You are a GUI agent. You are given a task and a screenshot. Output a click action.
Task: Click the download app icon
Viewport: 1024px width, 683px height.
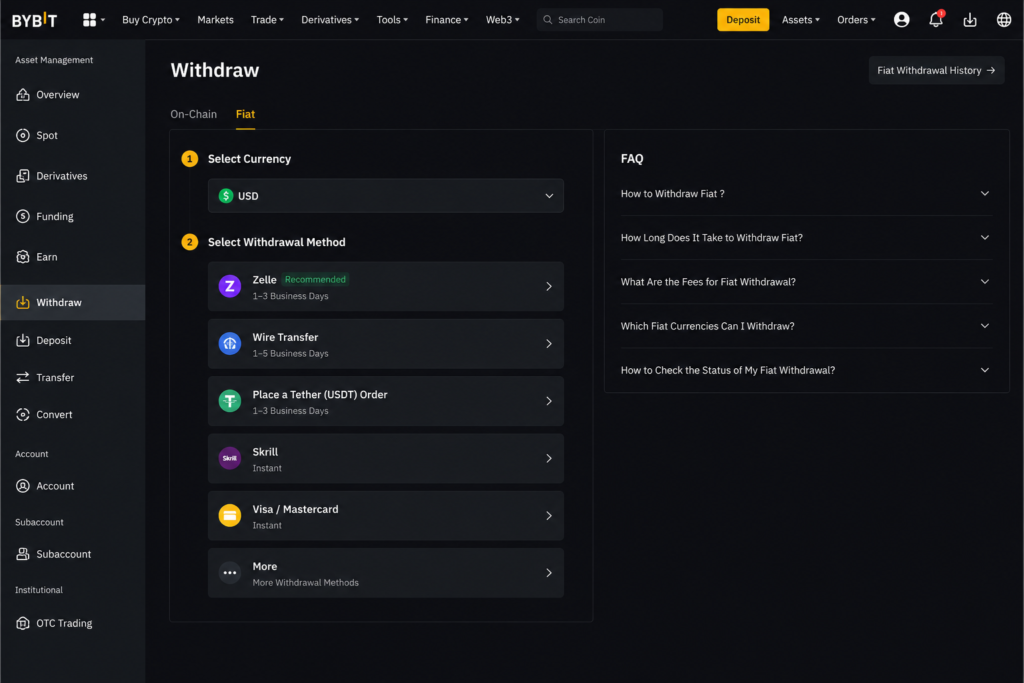tap(970, 20)
